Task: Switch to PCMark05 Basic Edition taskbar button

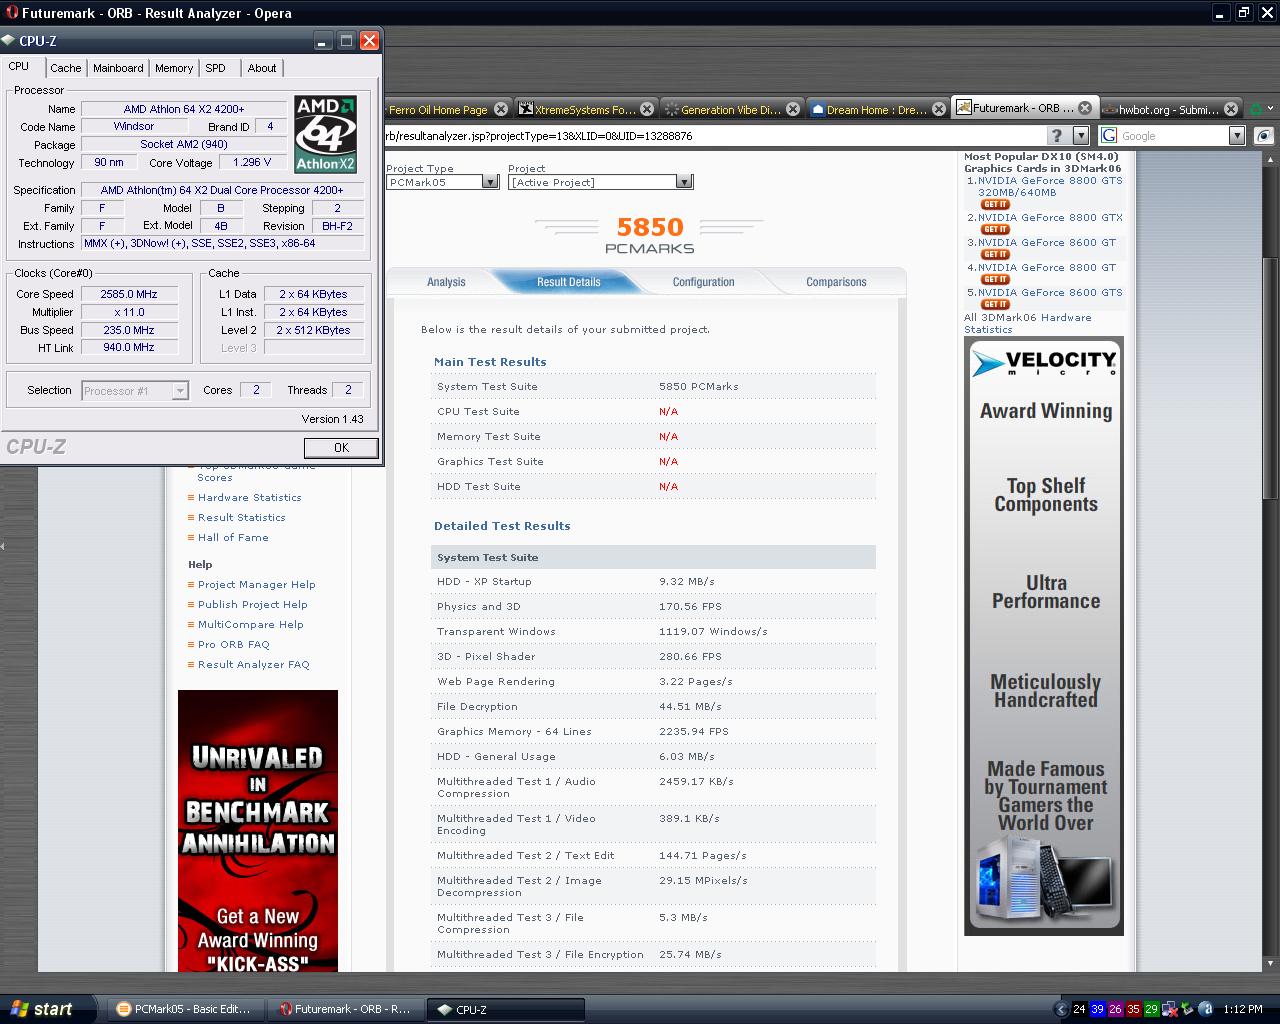Action: click(185, 1010)
